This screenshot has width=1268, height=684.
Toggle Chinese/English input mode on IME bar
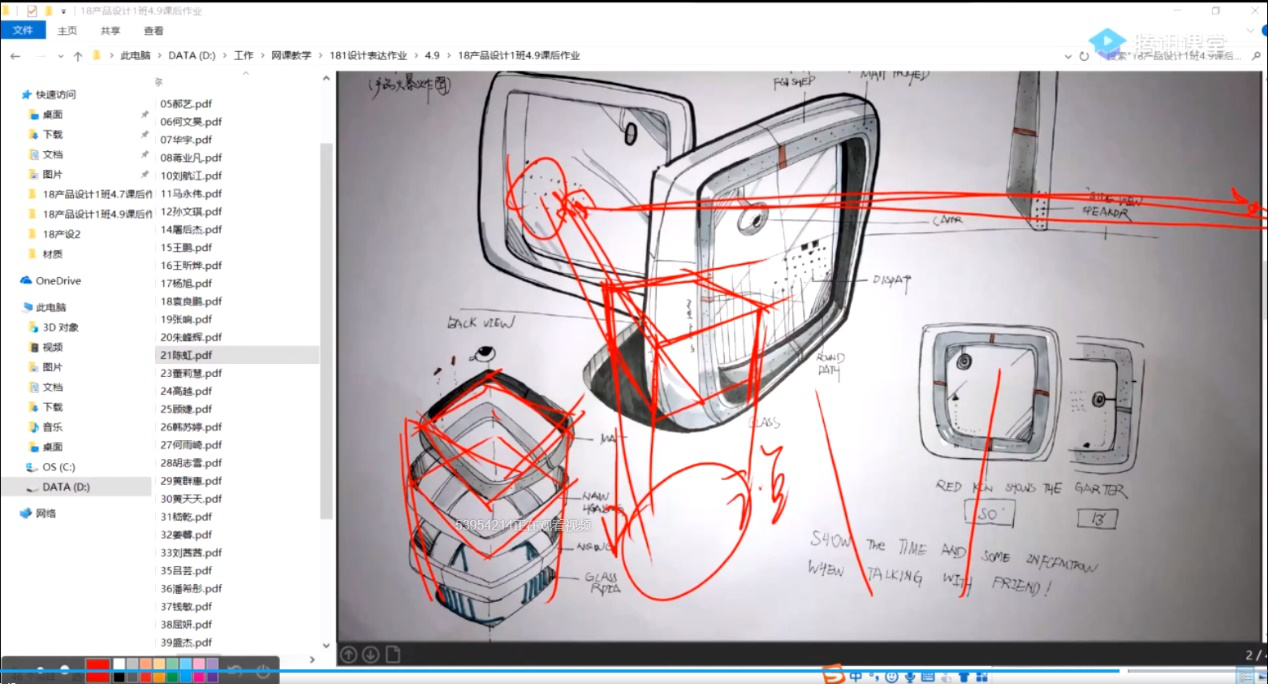pyautogui.click(x=856, y=676)
